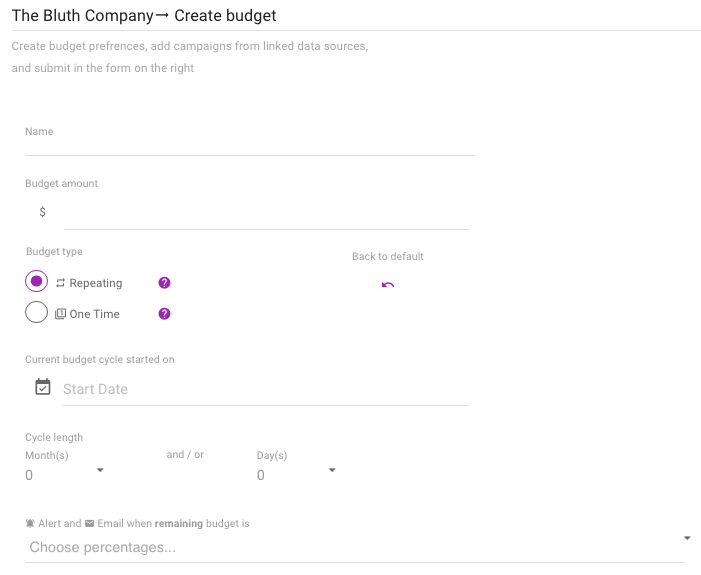Click the One Time stacked-pages icon
The height and width of the screenshot is (575, 701).
(60, 314)
